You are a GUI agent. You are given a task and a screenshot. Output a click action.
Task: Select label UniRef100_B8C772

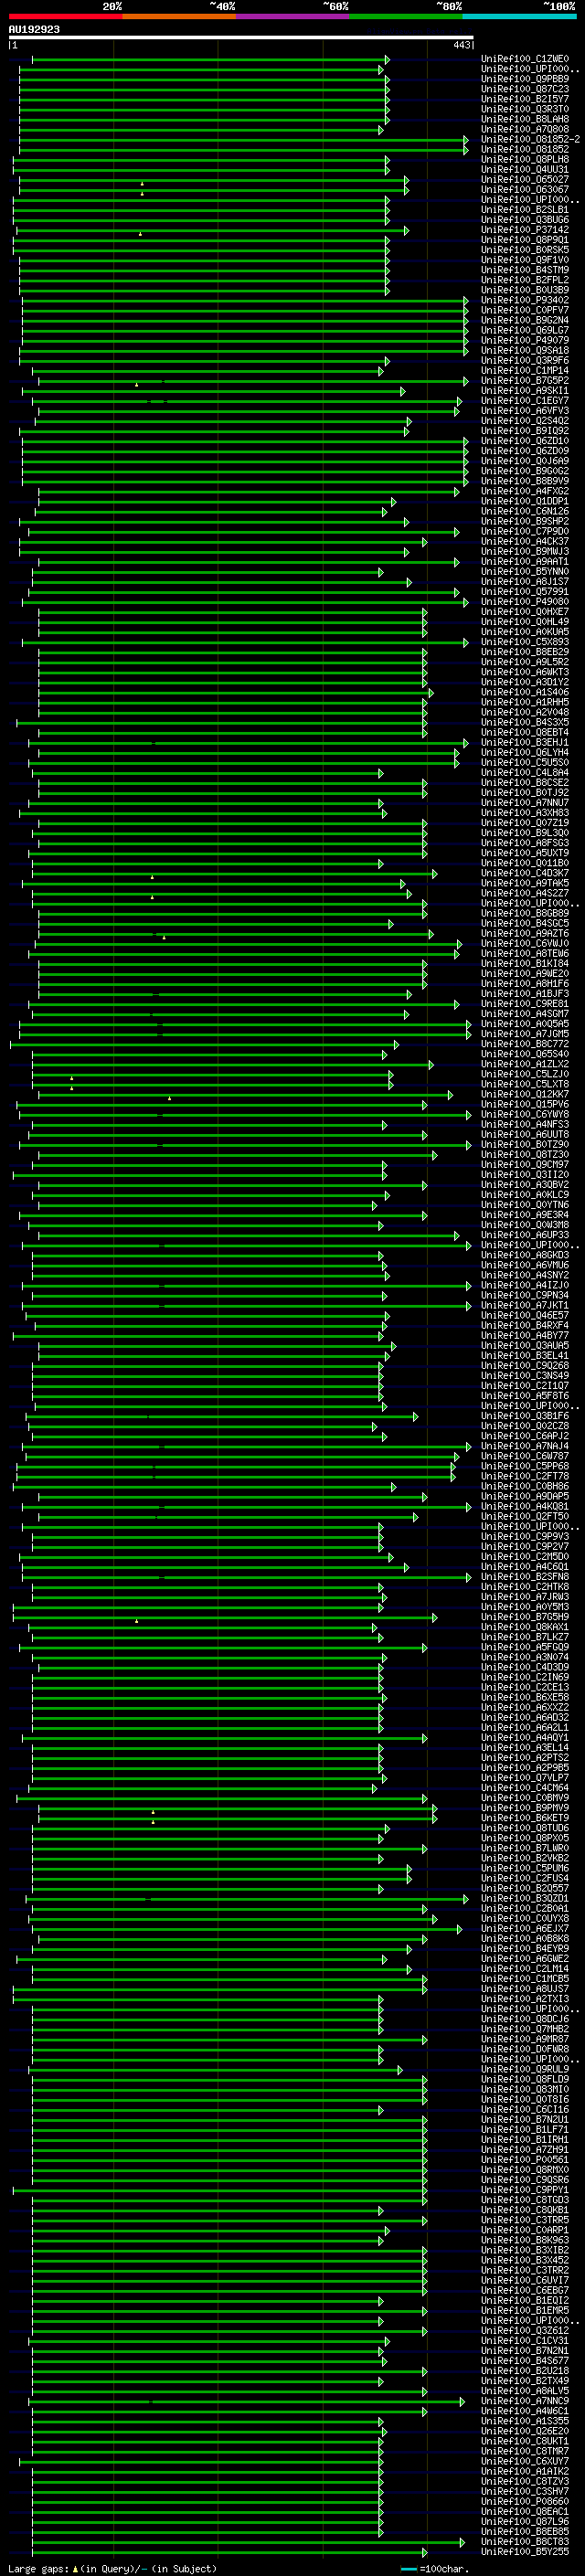coord(525,1044)
